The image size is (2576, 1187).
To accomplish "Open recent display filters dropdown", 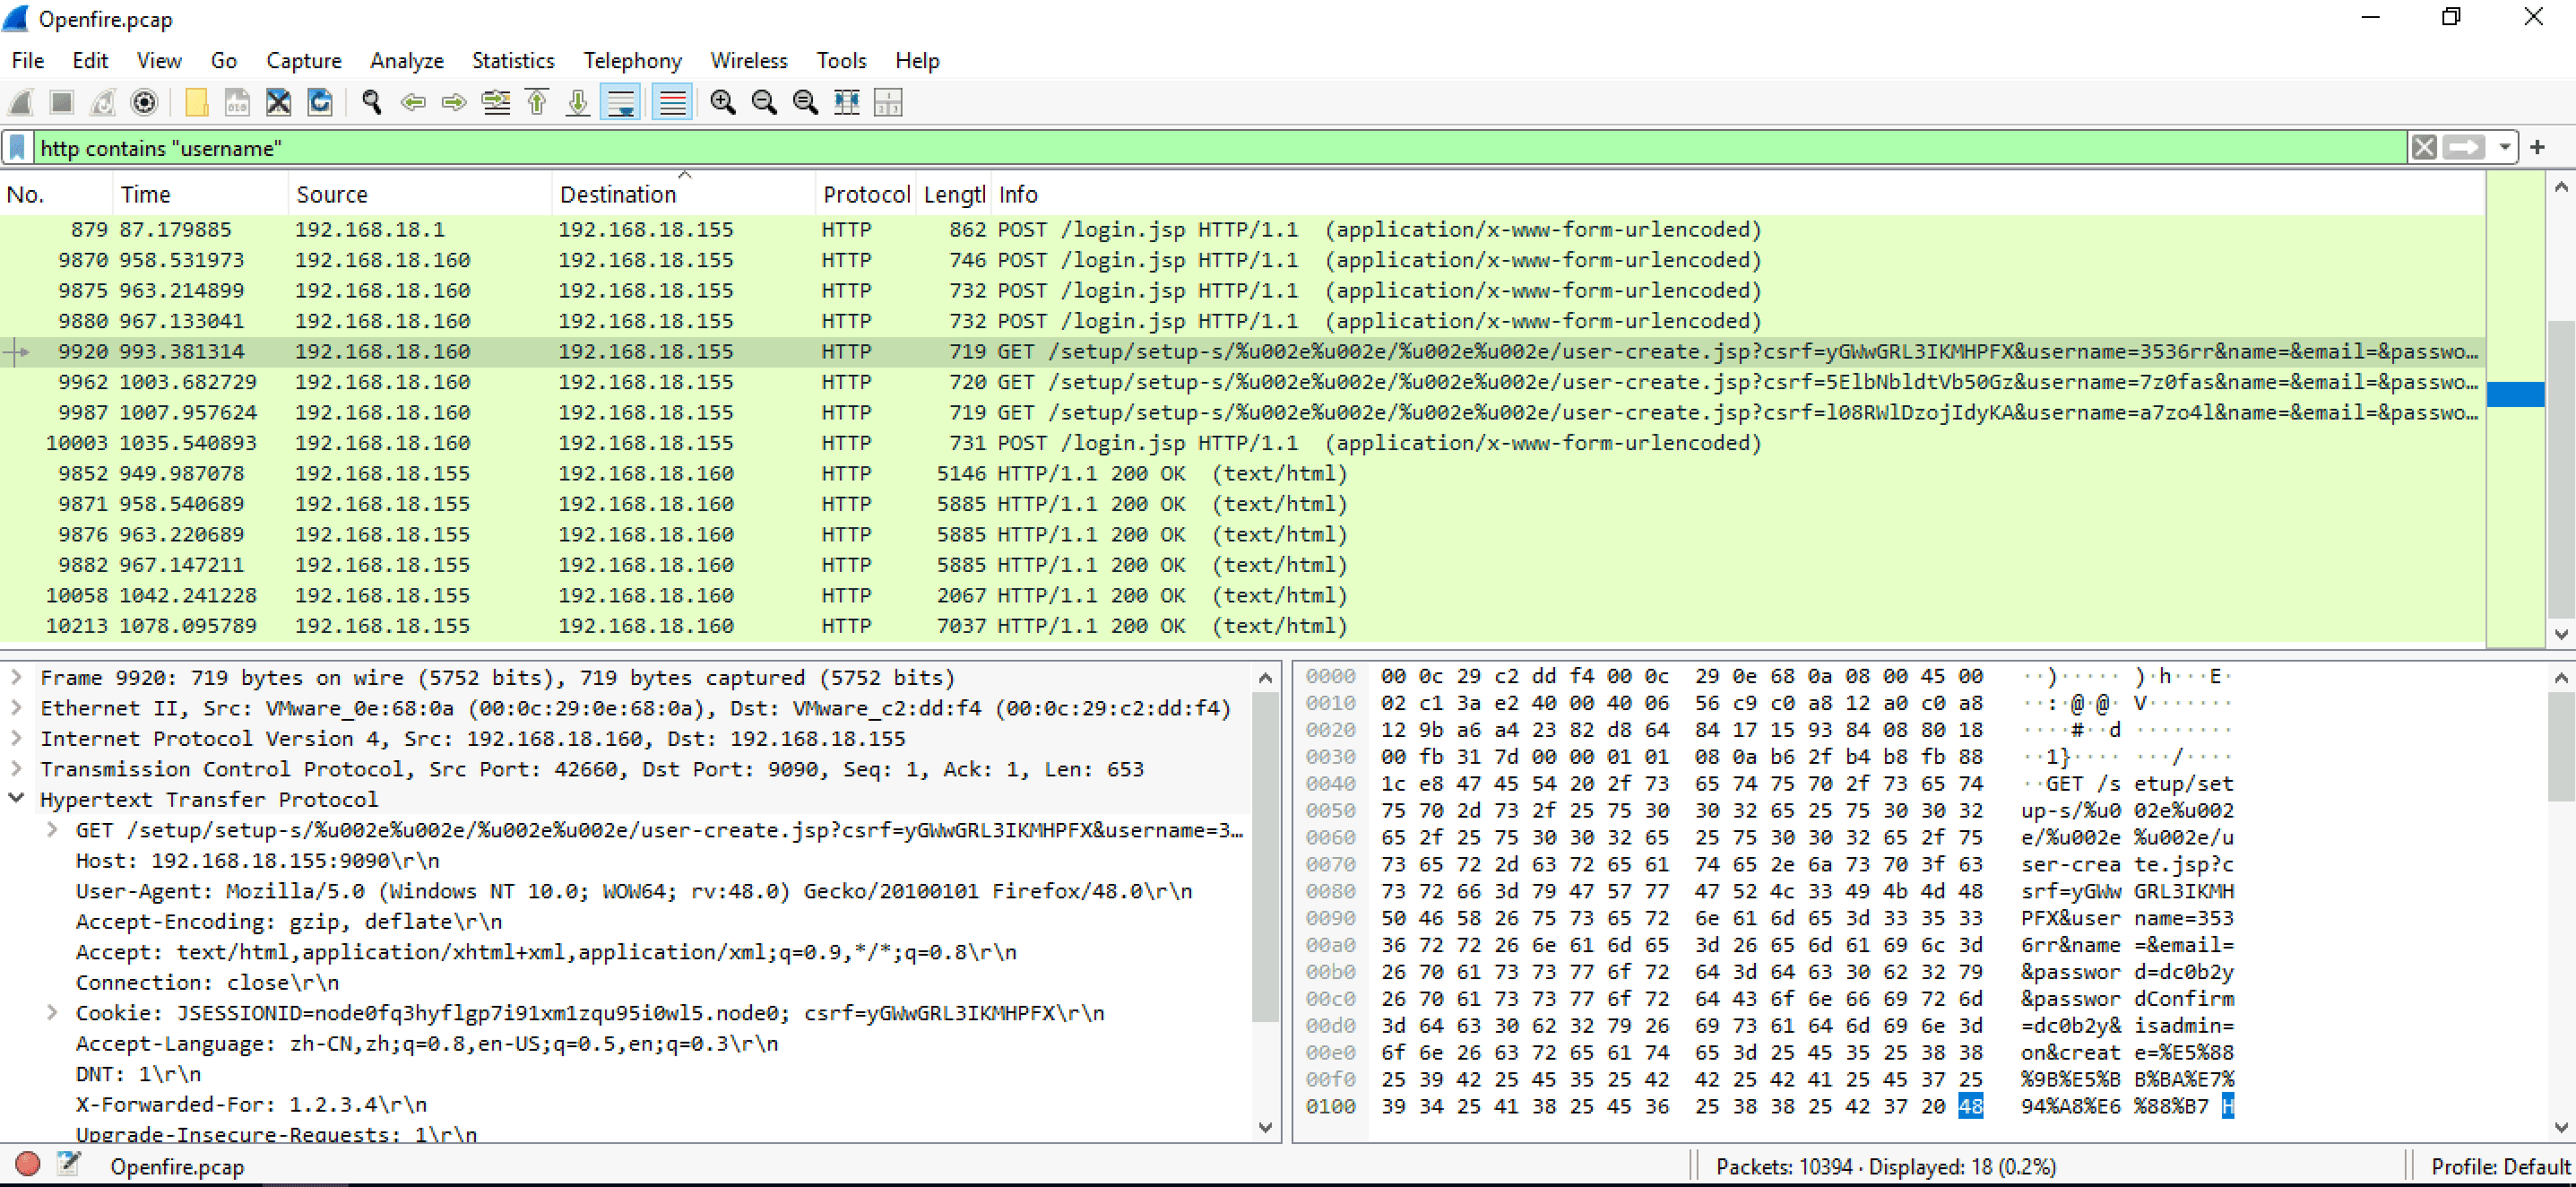I will (2503, 148).
